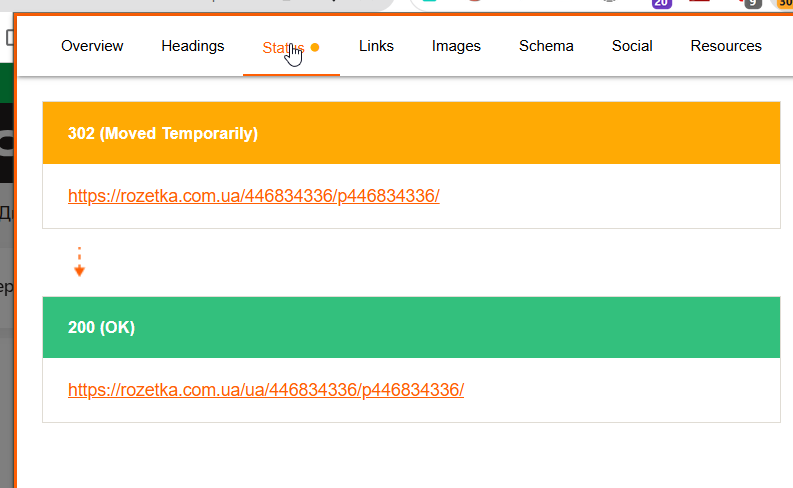Switch to the Images tab
Screen dimensions: 793x488
point(456,46)
